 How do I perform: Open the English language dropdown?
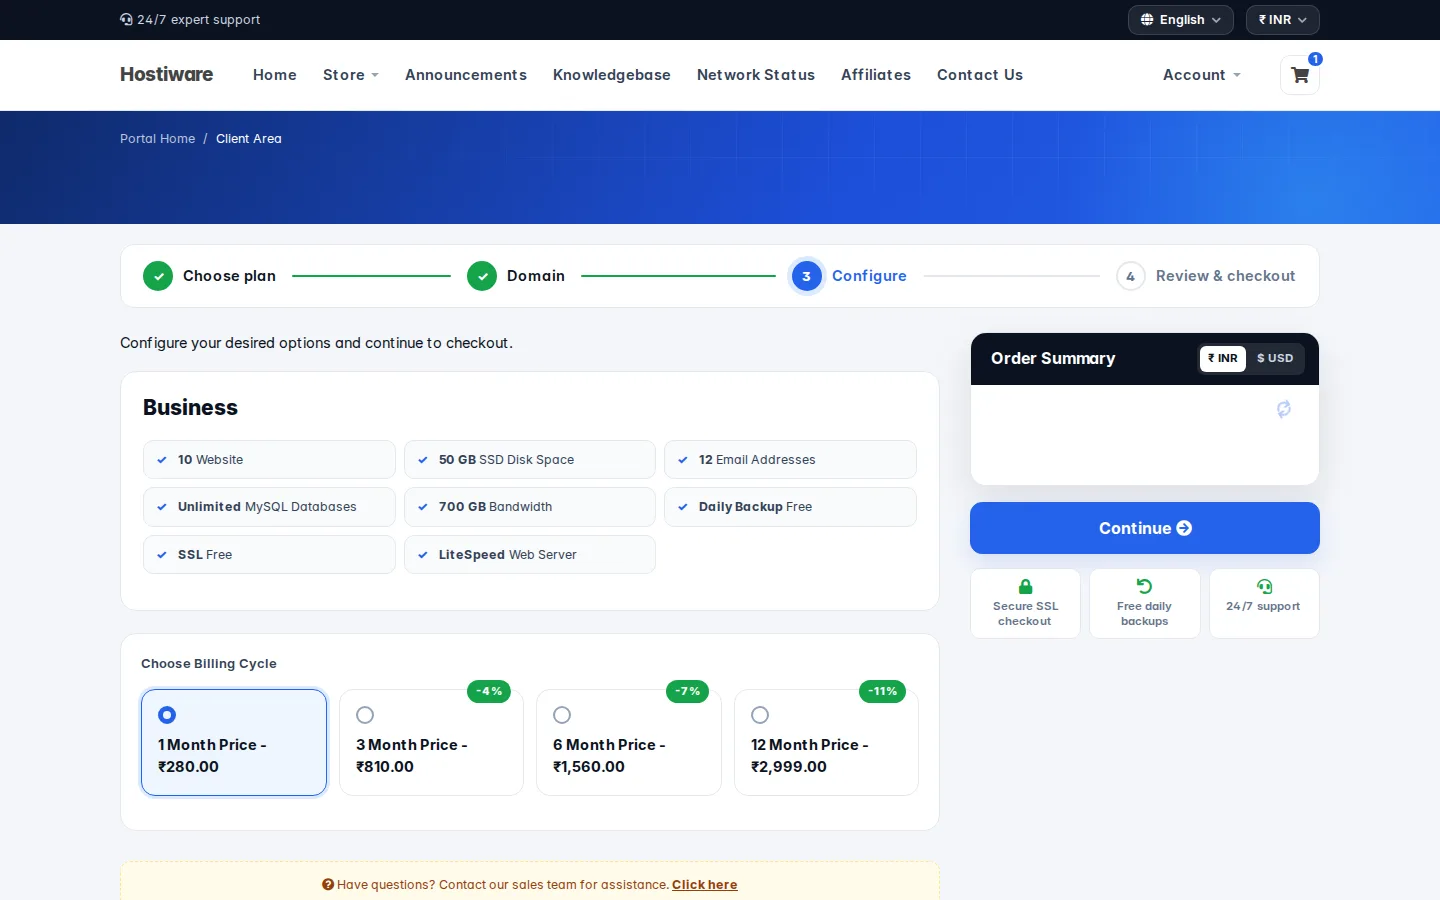pos(1181,20)
